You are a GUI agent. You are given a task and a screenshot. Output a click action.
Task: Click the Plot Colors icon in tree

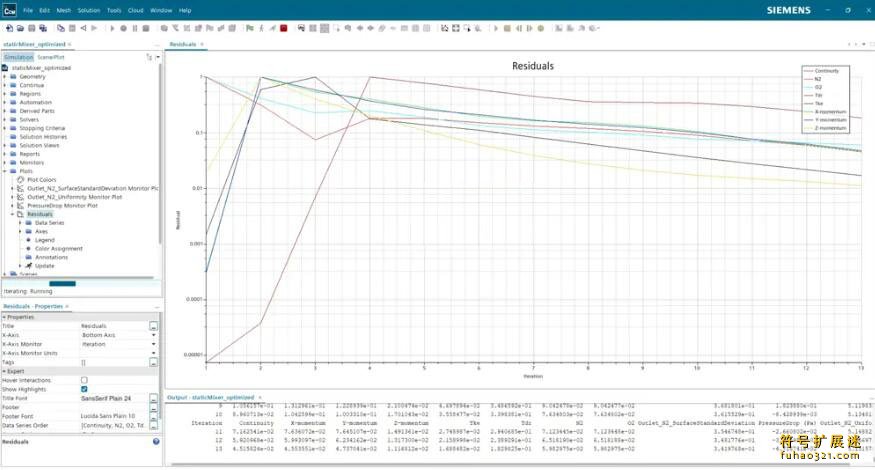click(x=20, y=179)
